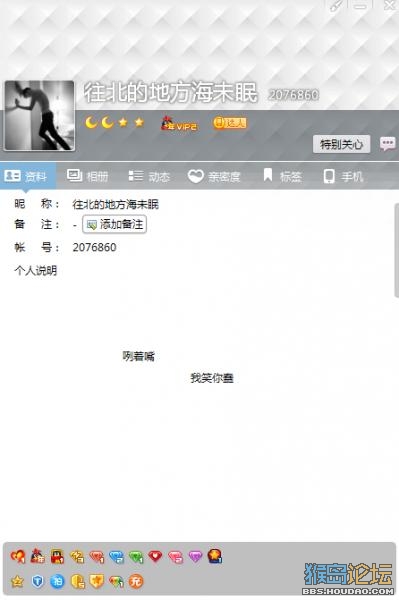The width and height of the screenshot is (399, 600).
Task: Open the 相册 tab
Action: [88, 176]
